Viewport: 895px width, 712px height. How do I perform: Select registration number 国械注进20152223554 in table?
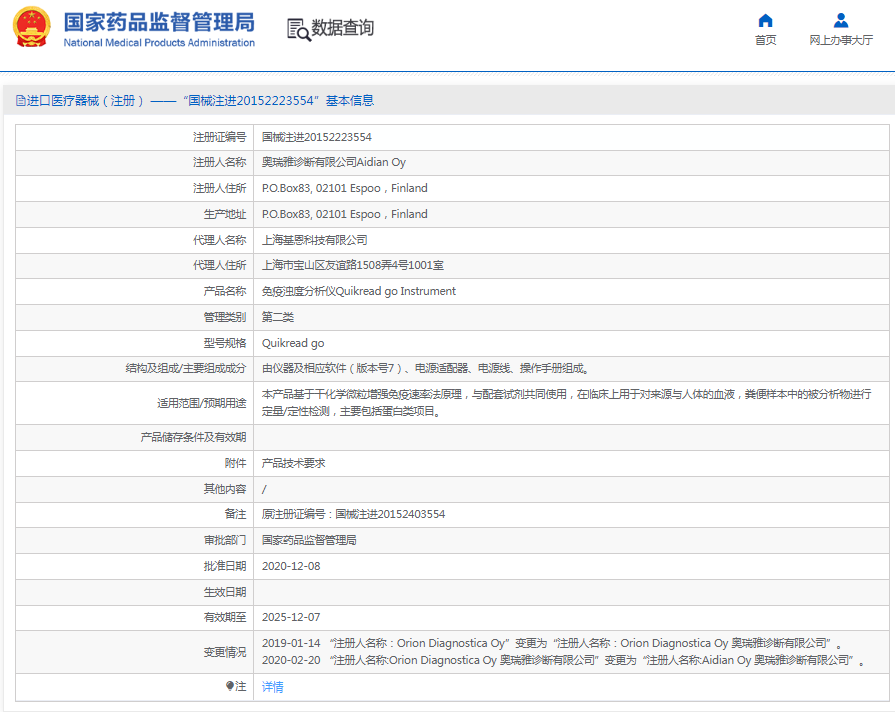click(x=316, y=137)
